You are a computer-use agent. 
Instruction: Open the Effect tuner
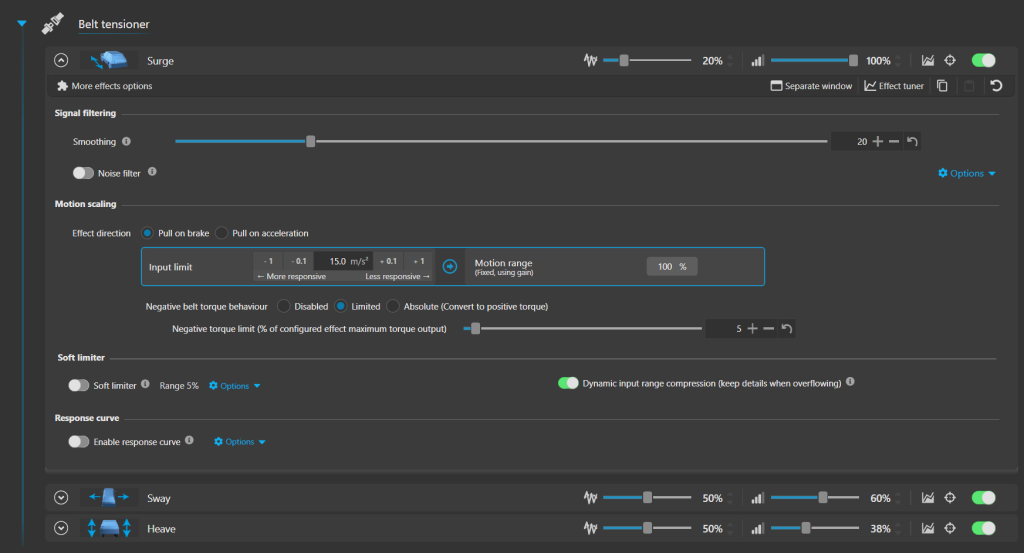pos(894,86)
